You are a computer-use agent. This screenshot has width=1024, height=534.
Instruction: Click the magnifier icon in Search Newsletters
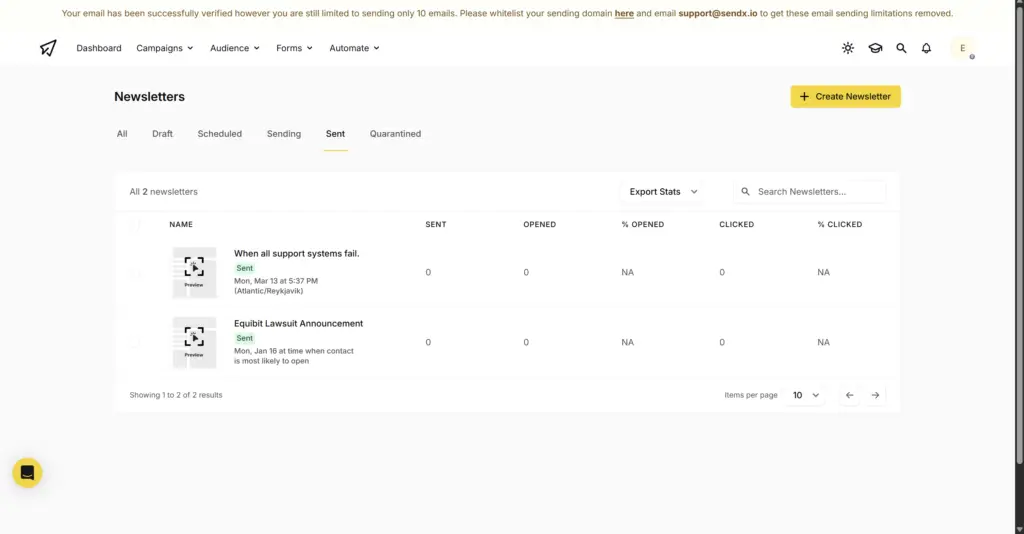tap(745, 191)
